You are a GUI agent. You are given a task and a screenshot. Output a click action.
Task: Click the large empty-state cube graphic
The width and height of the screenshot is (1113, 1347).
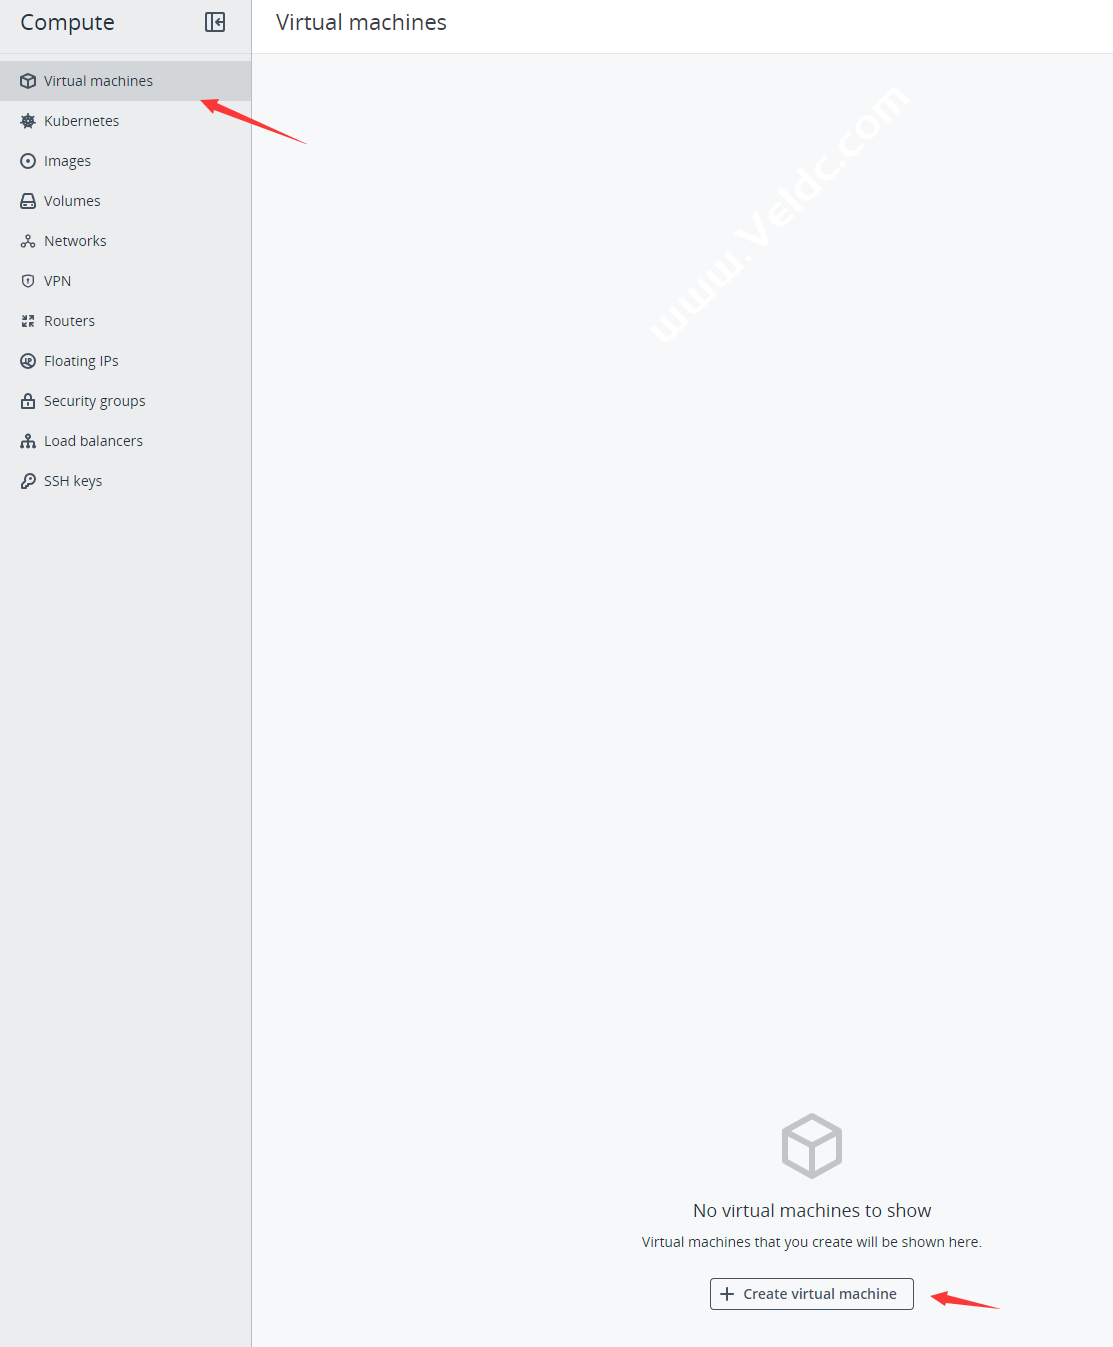click(x=812, y=1146)
